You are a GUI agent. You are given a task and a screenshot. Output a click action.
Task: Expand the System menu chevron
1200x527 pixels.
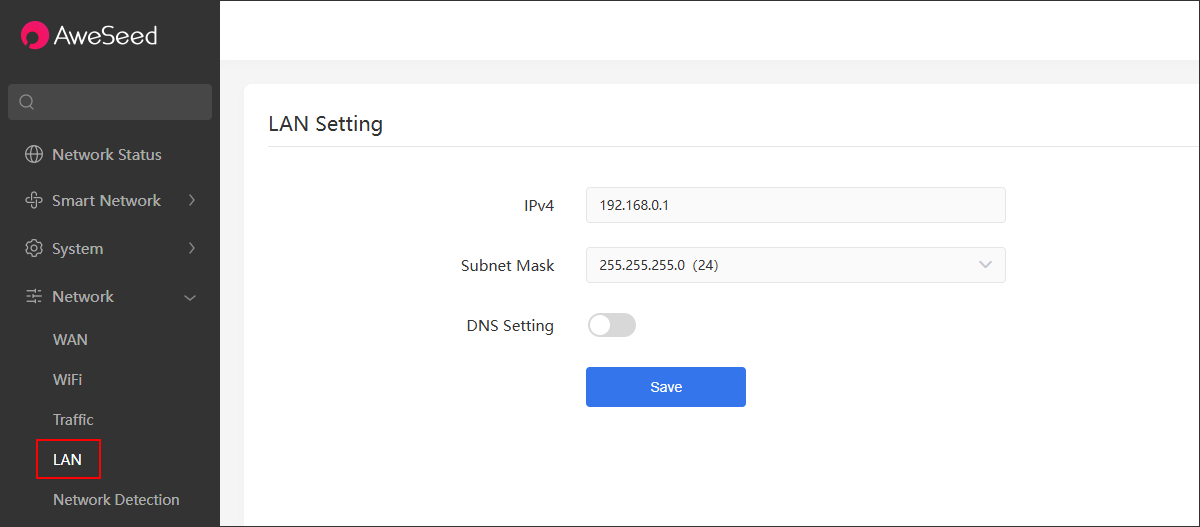pos(192,248)
